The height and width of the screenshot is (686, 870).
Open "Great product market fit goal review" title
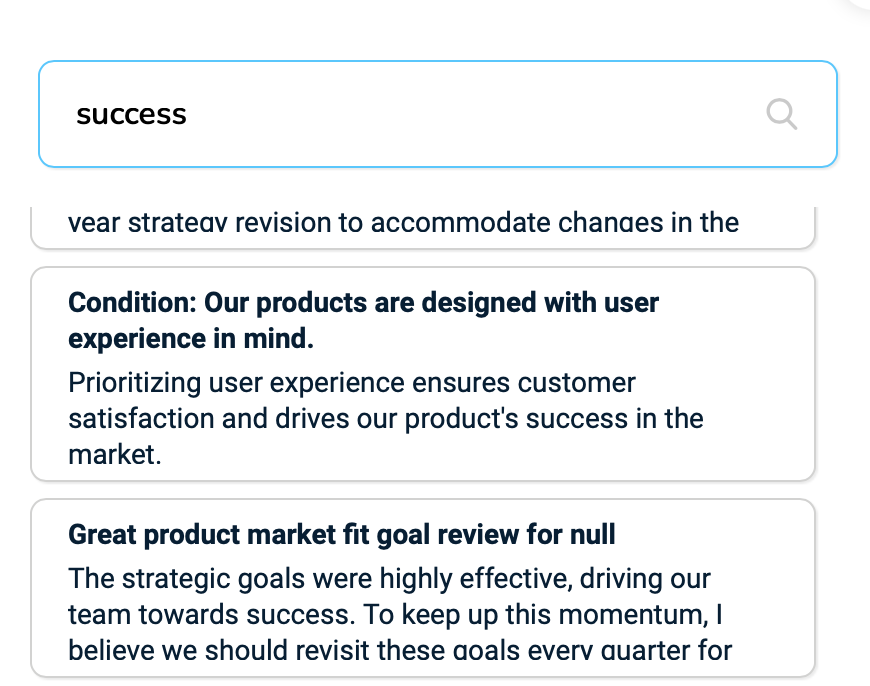coord(341,535)
